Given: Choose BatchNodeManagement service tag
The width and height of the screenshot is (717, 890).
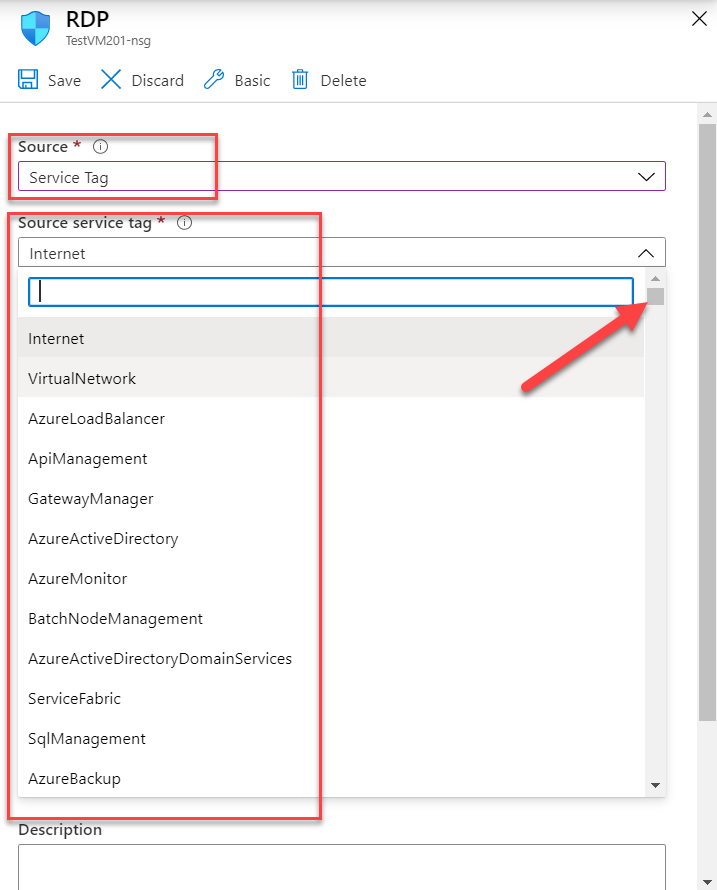Looking at the screenshot, I should [331, 619].
